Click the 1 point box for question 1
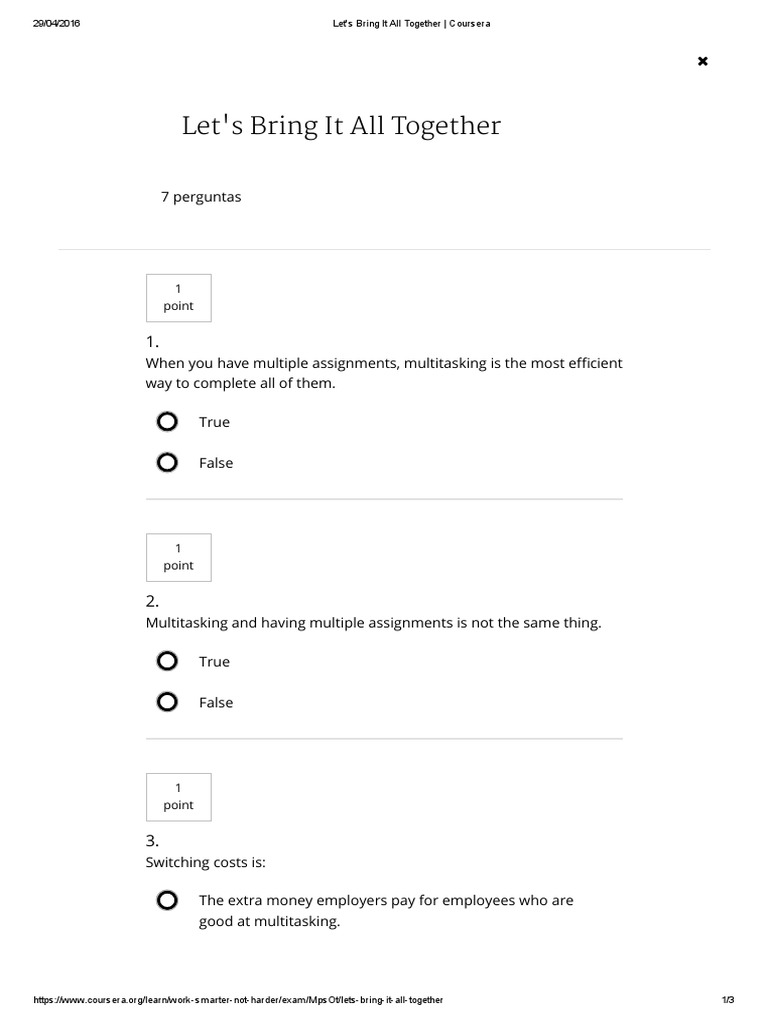The width and height of the screenshot is (768, 1024). coord(178,298)
